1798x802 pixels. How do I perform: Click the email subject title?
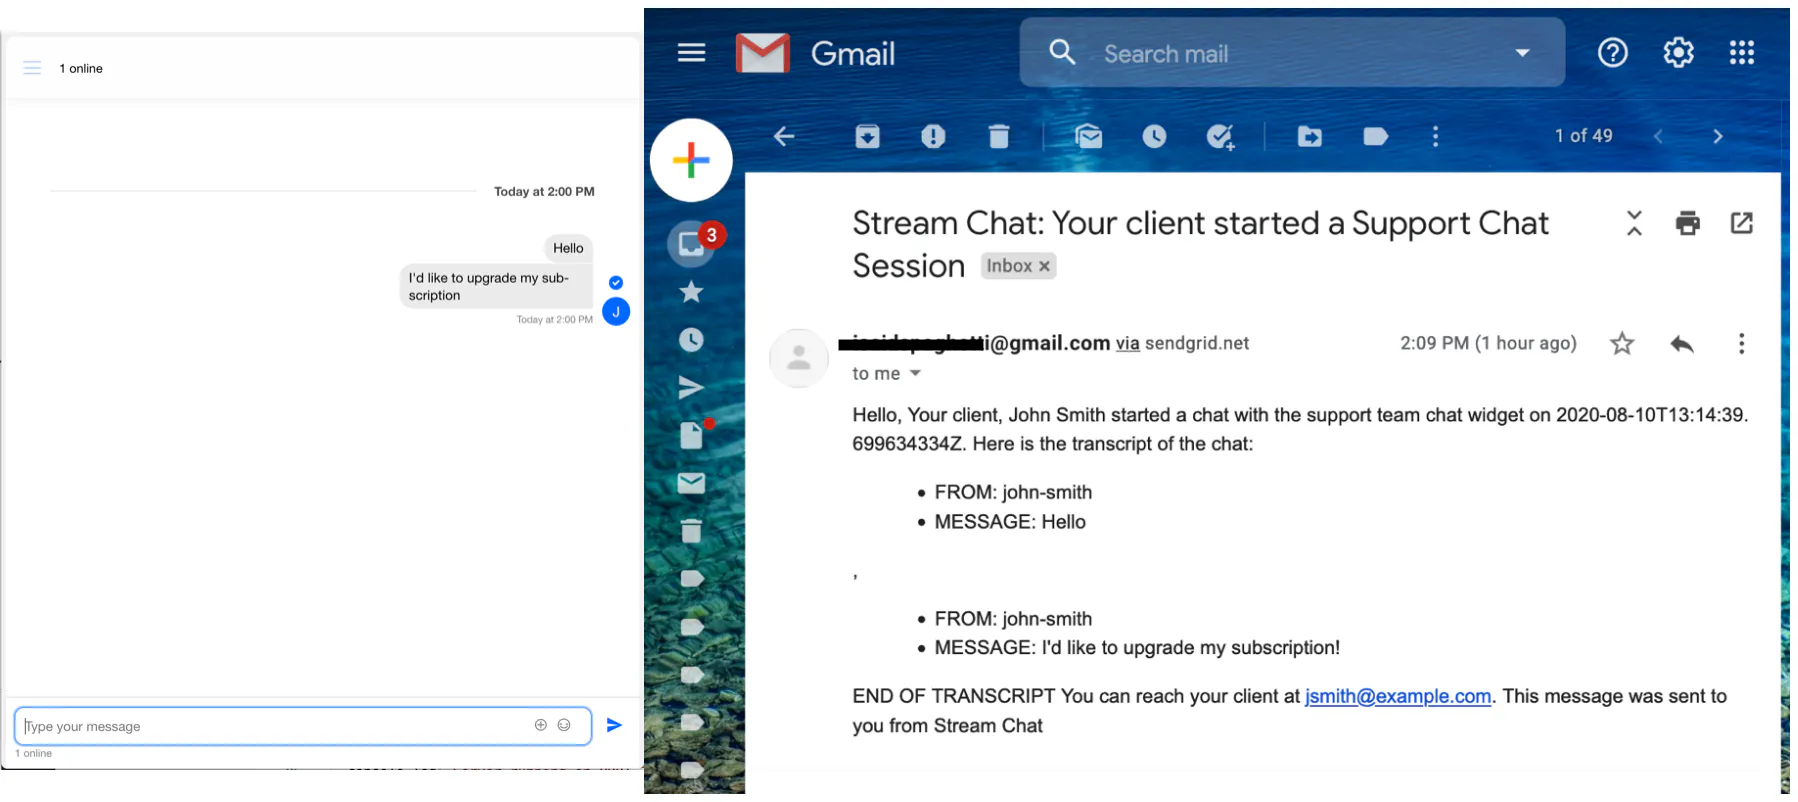click(1200, 244)
